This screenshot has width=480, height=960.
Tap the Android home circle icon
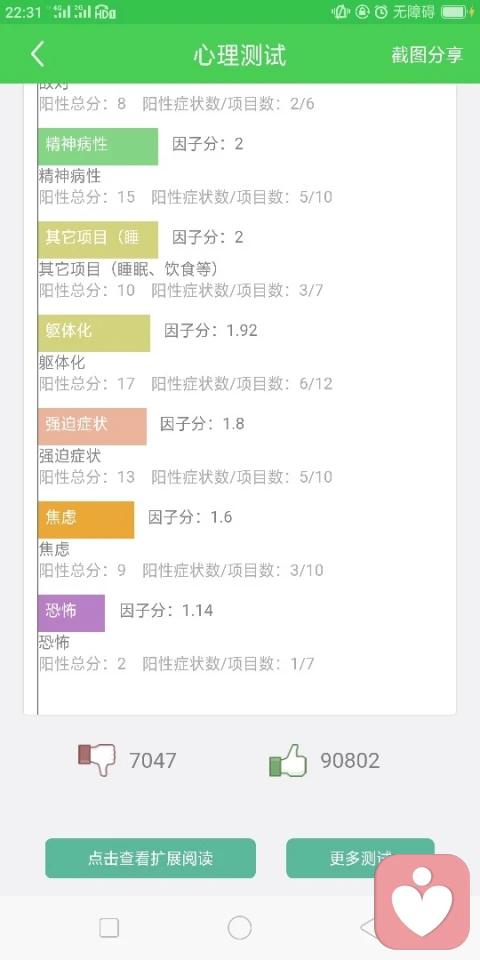pos(239,928)
